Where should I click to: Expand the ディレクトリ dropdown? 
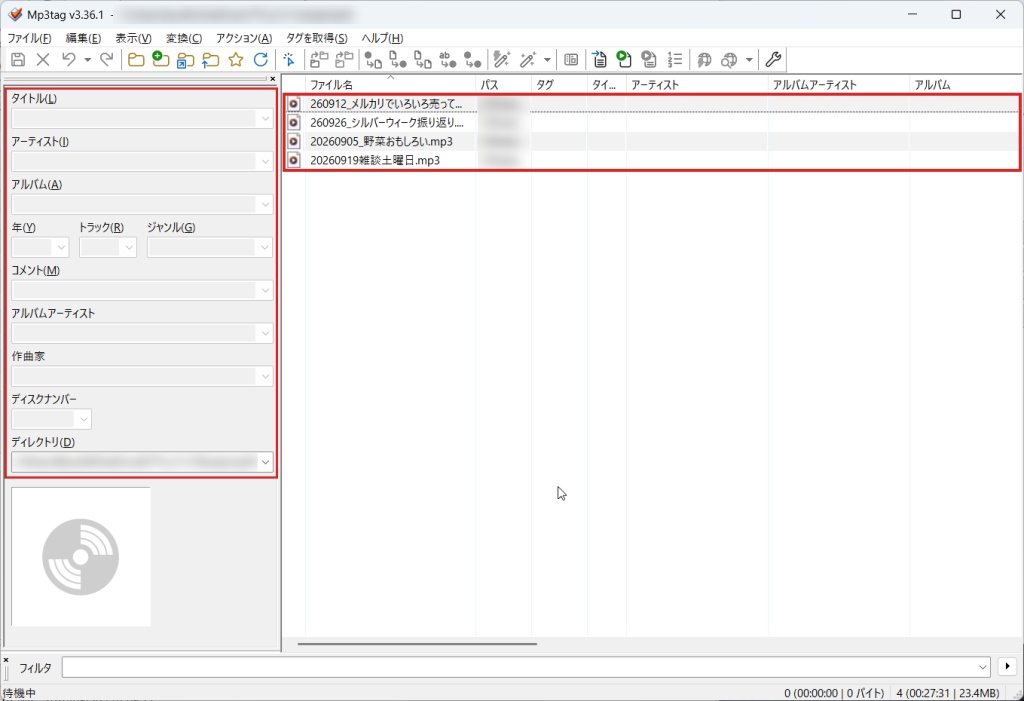[x=265, y=462]
